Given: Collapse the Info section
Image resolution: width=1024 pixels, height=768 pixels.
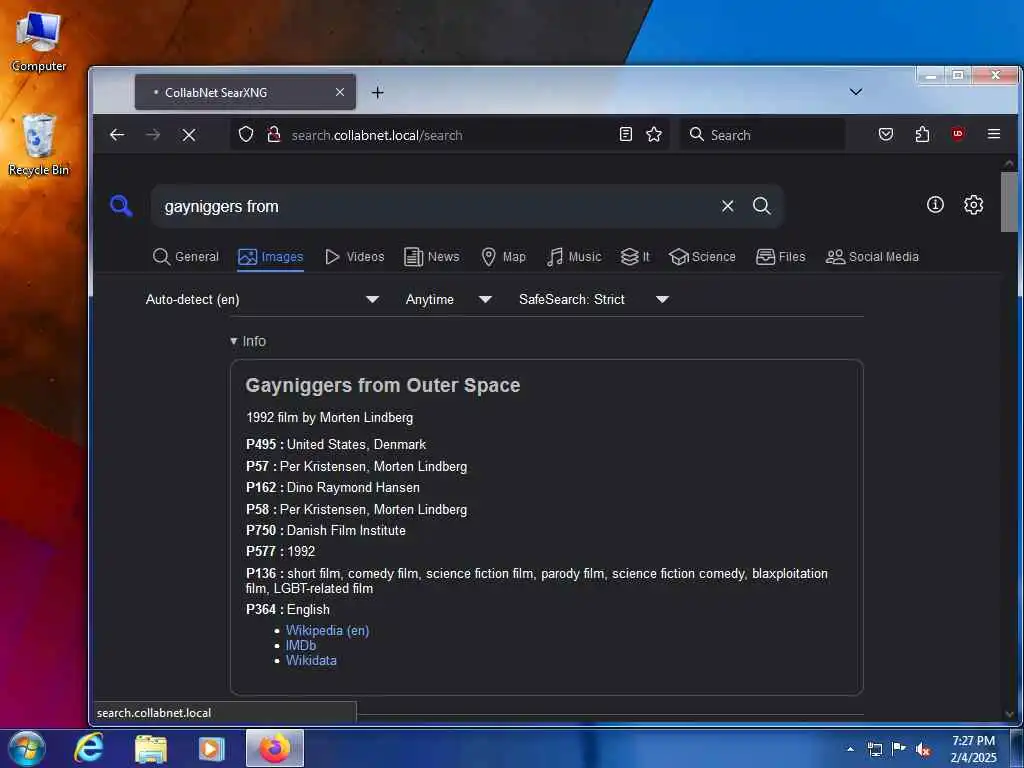Looking at the screenshot, I should pyautogui.click(x=248, y=341).
